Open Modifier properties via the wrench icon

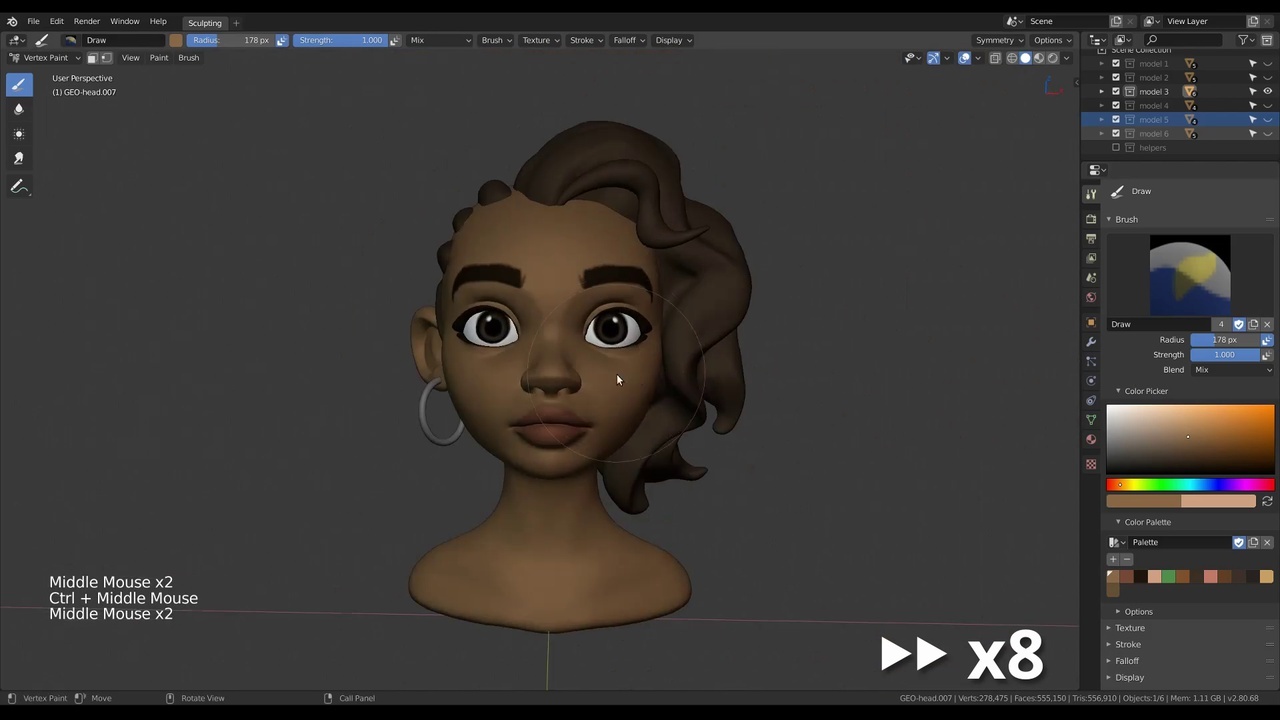[1091, 341]
